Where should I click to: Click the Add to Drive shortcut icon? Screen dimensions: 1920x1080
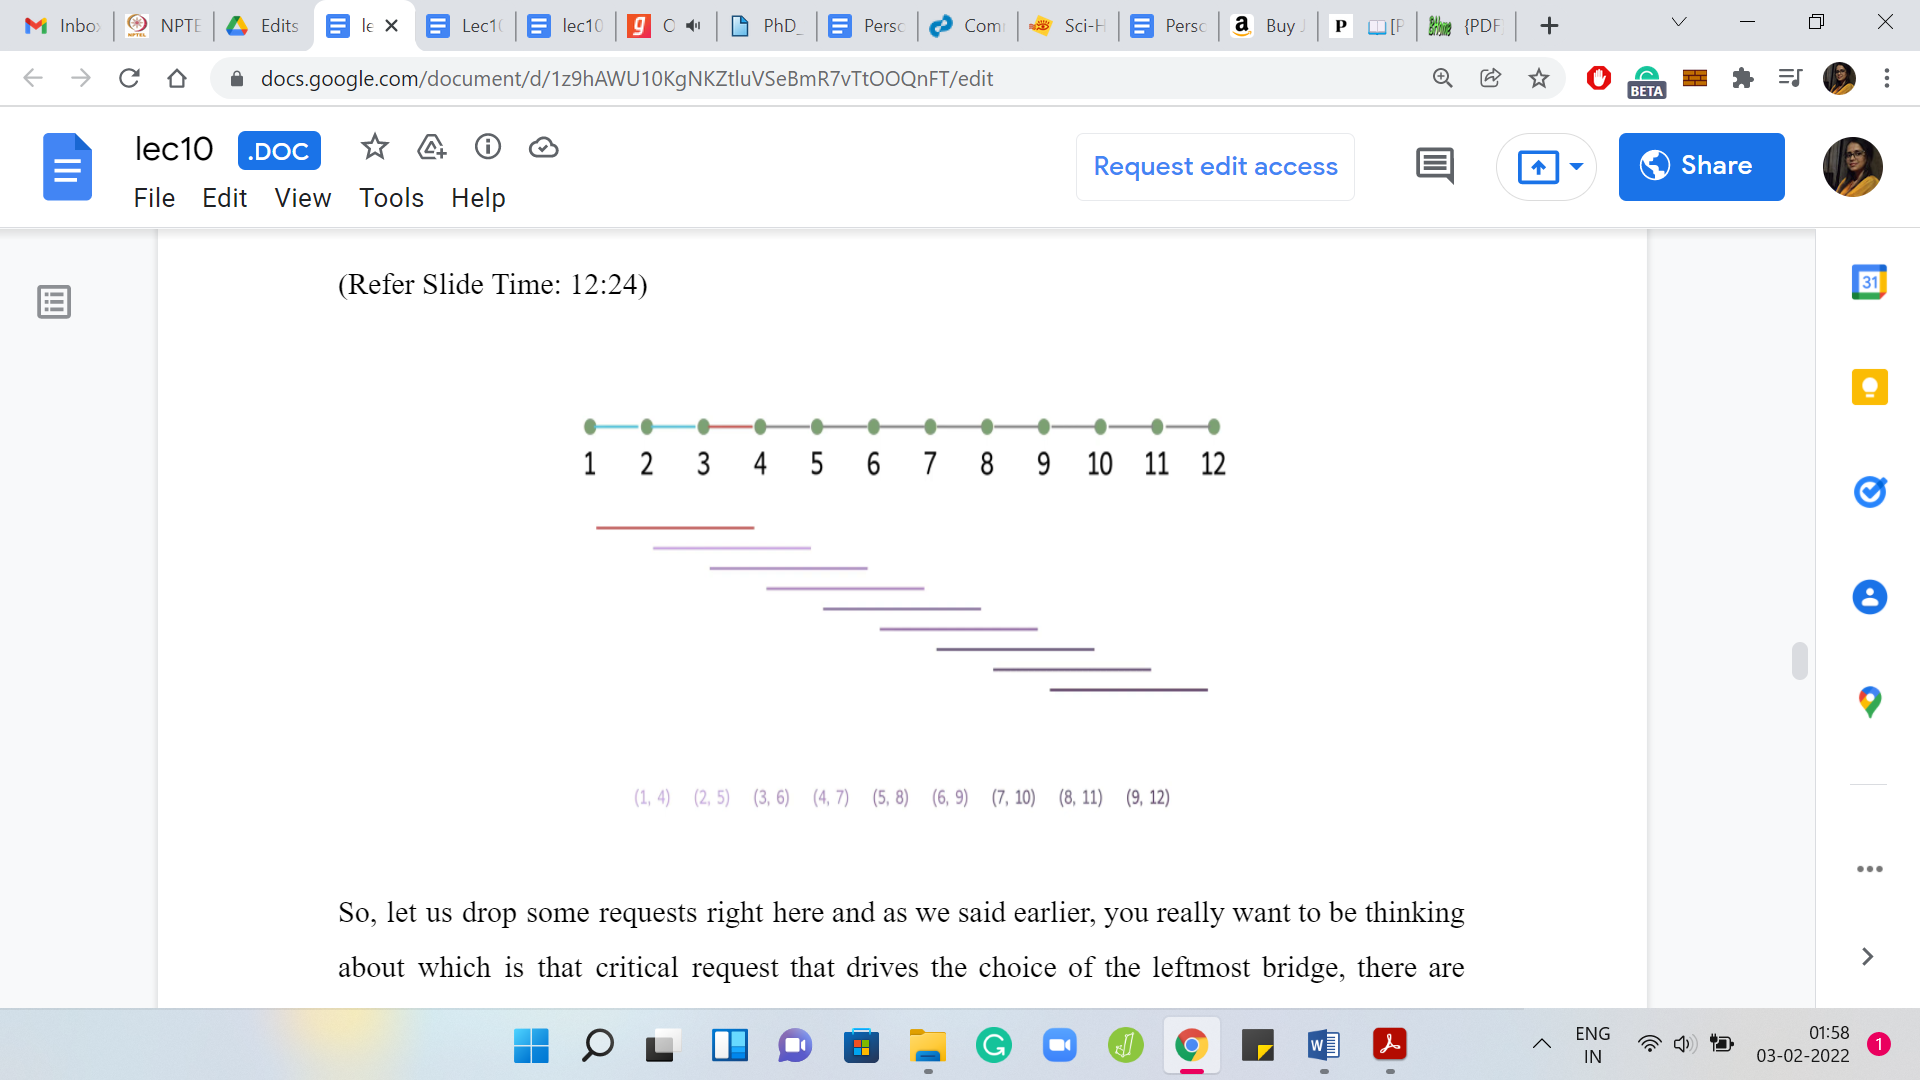pyautogui.click(x=431, y=148)
